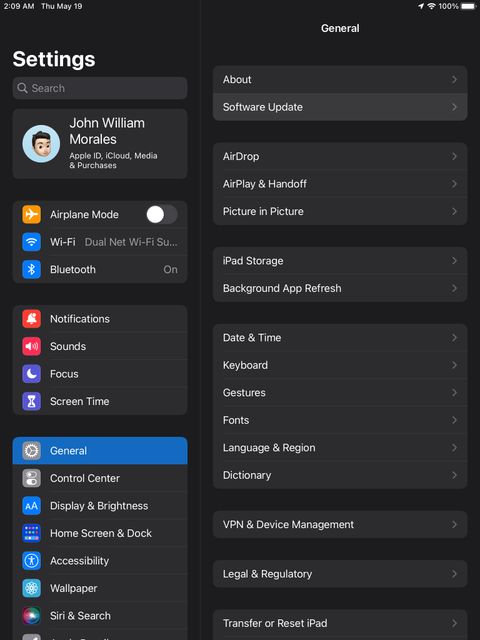Image resolution: width=480 pixels, height=640 pixels.
Task: Open the Software Update chevron
Action: 454,107
